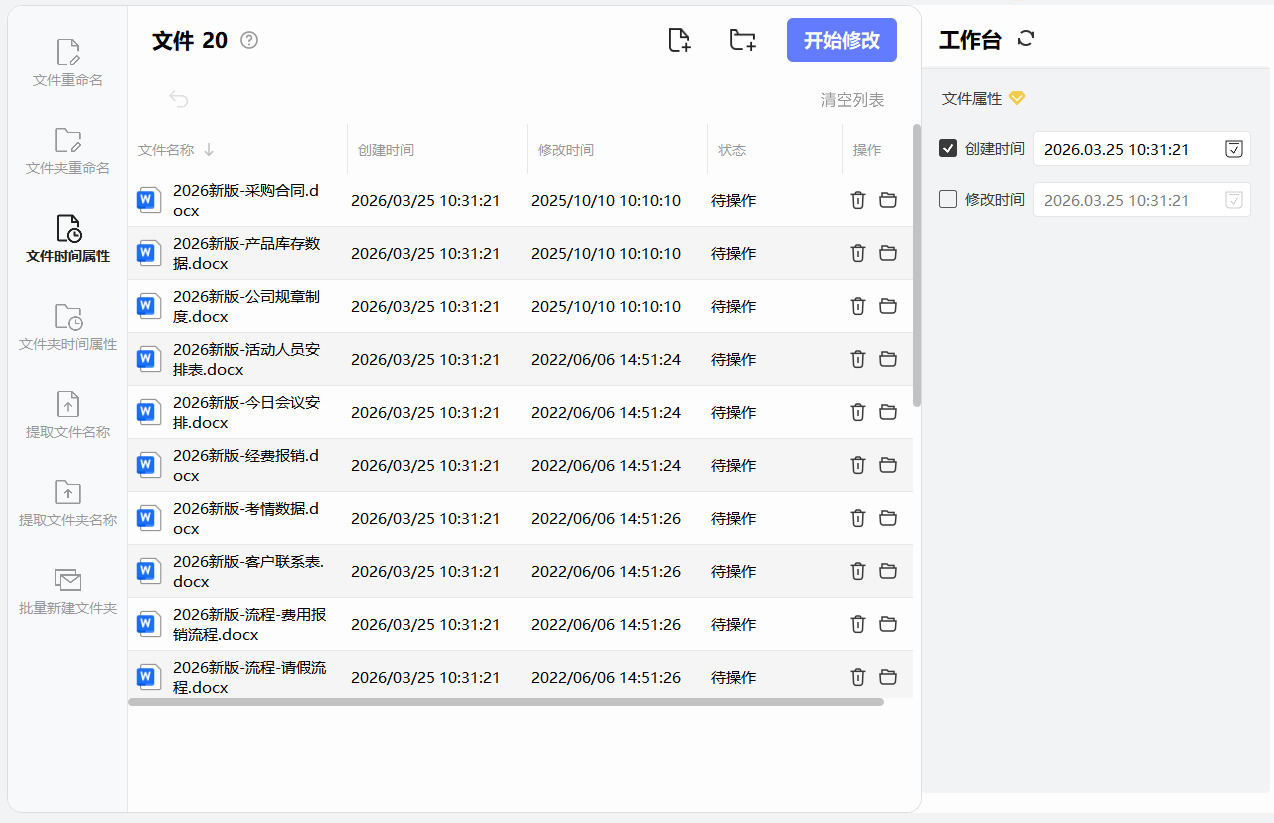Open the 提取文件夹名称 sidebar tool
The height and width of the screenshot is (823, 1274).
(x=68, y=502)
